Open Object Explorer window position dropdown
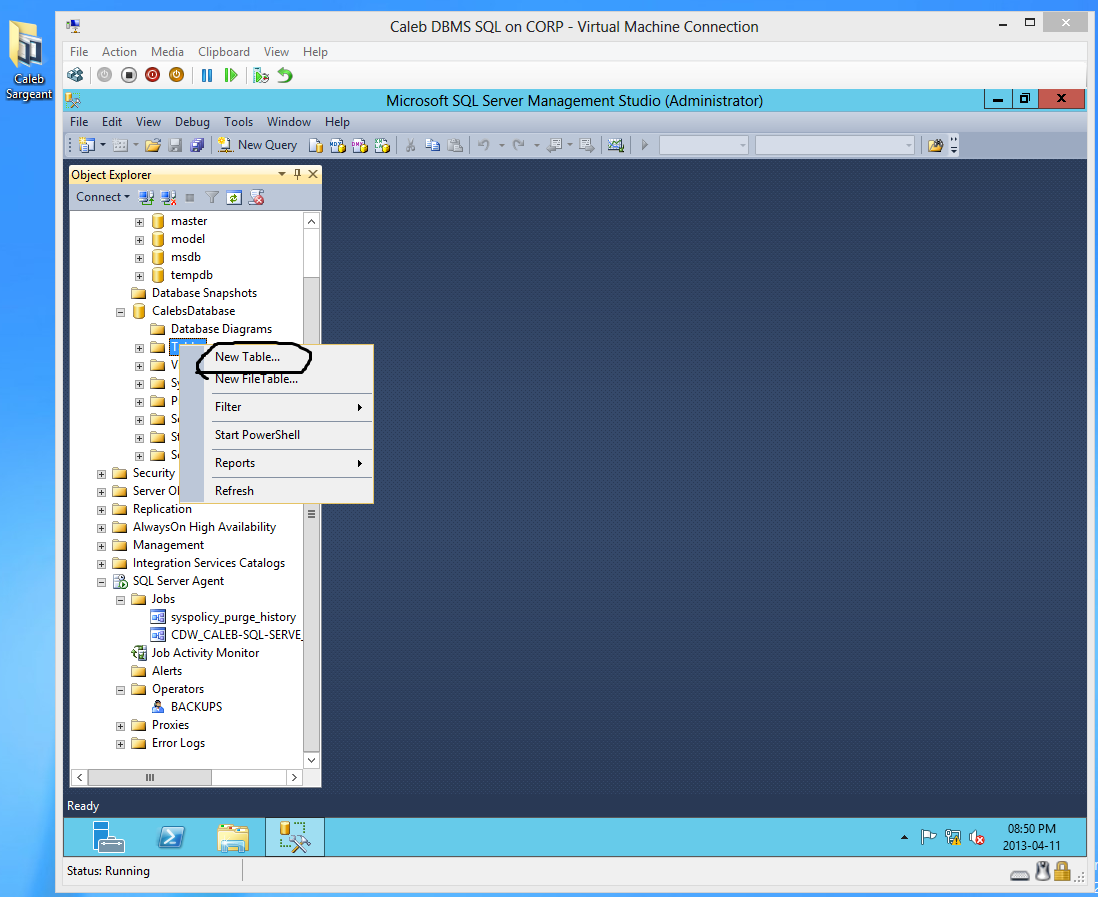 pyautogui.click(x=282, y=174)
